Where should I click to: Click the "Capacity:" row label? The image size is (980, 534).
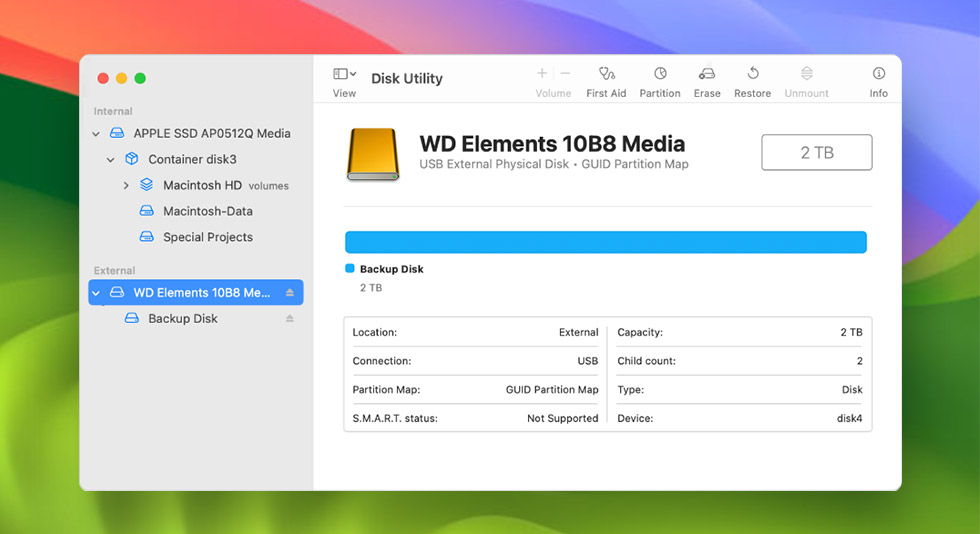point(640,332)
